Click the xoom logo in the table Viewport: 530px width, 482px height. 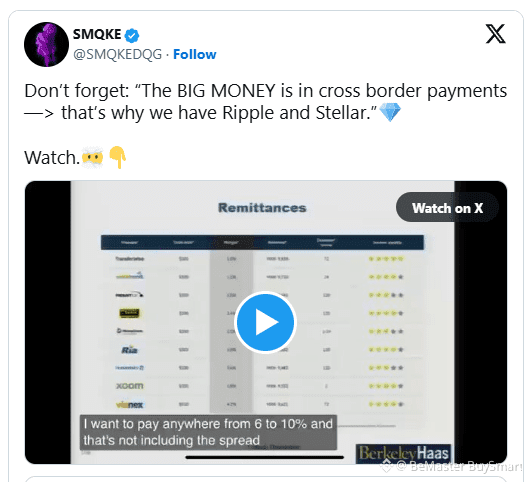pyautogui.click(x=130, y=386)
